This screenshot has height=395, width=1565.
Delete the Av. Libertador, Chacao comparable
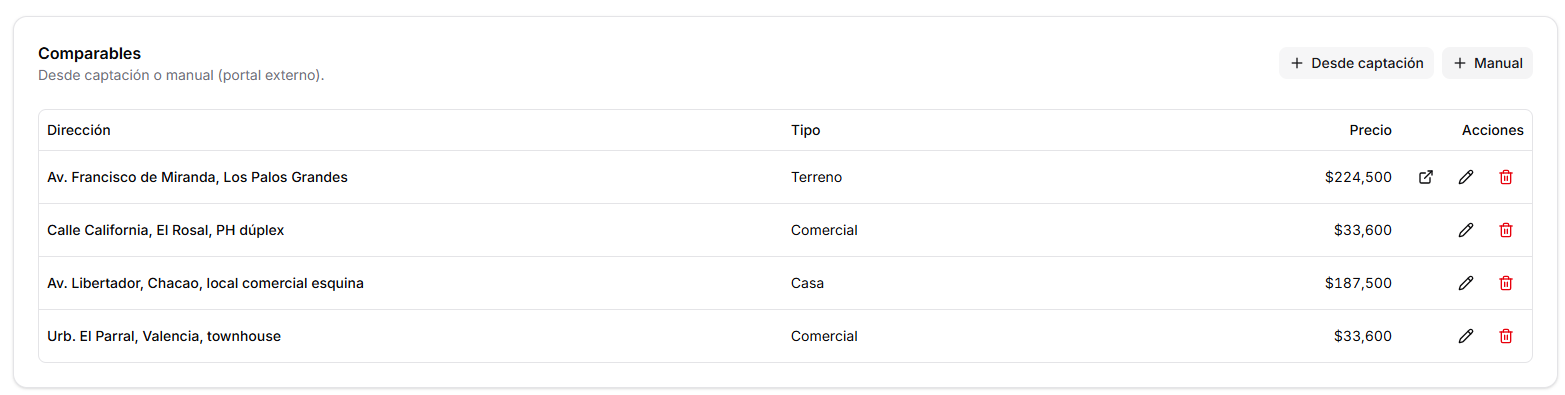click(x=1505, y=283)
